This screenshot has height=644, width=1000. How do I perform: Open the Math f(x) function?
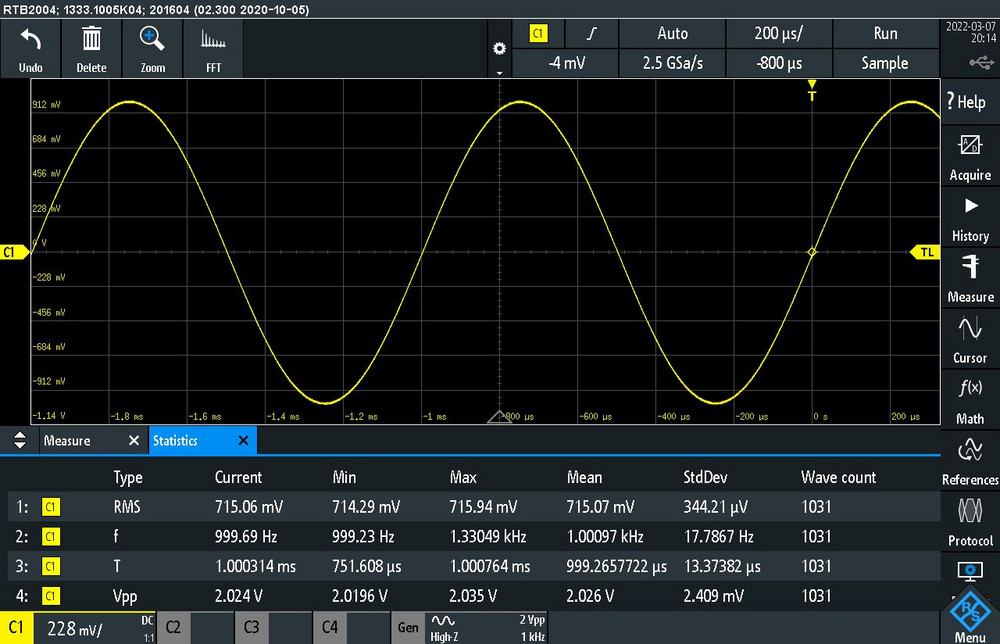click(970, 401)
